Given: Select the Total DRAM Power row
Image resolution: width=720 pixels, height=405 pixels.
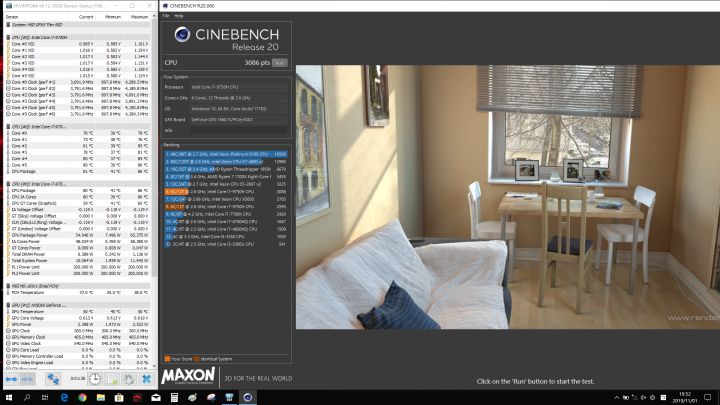Looking at the screenshot, I should (x=77, y=254).
